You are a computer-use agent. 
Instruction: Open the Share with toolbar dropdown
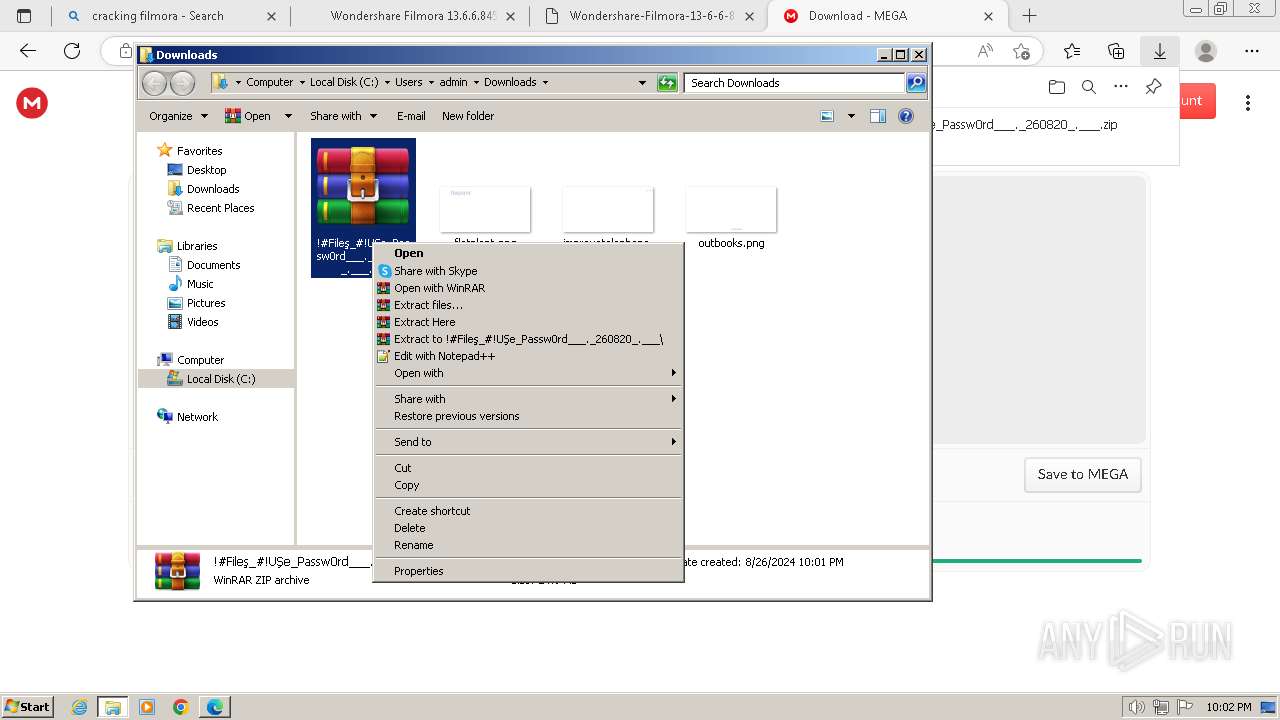point(343,116)
